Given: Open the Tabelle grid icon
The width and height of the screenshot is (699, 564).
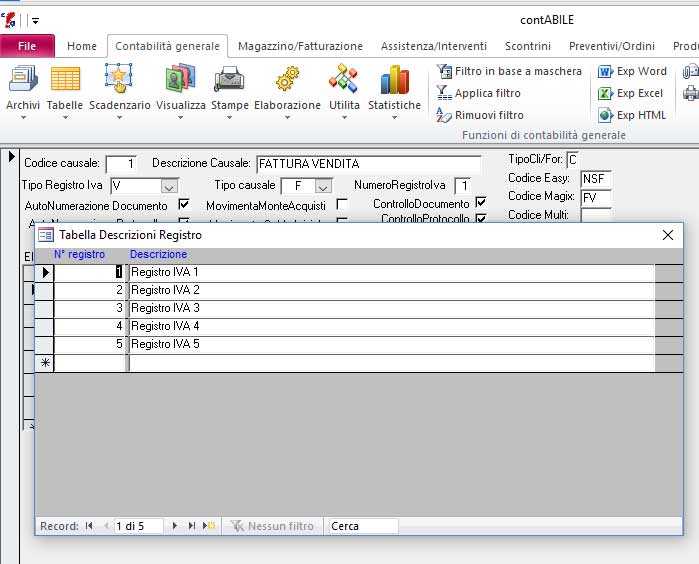Looking at the screenshot, I should pos(65,79).
